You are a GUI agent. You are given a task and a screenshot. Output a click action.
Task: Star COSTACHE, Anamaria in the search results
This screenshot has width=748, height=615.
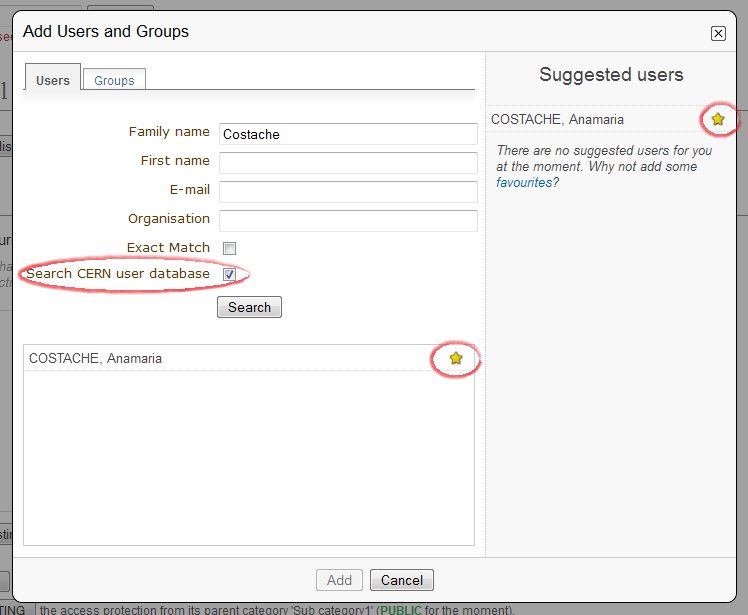[456, 358]
